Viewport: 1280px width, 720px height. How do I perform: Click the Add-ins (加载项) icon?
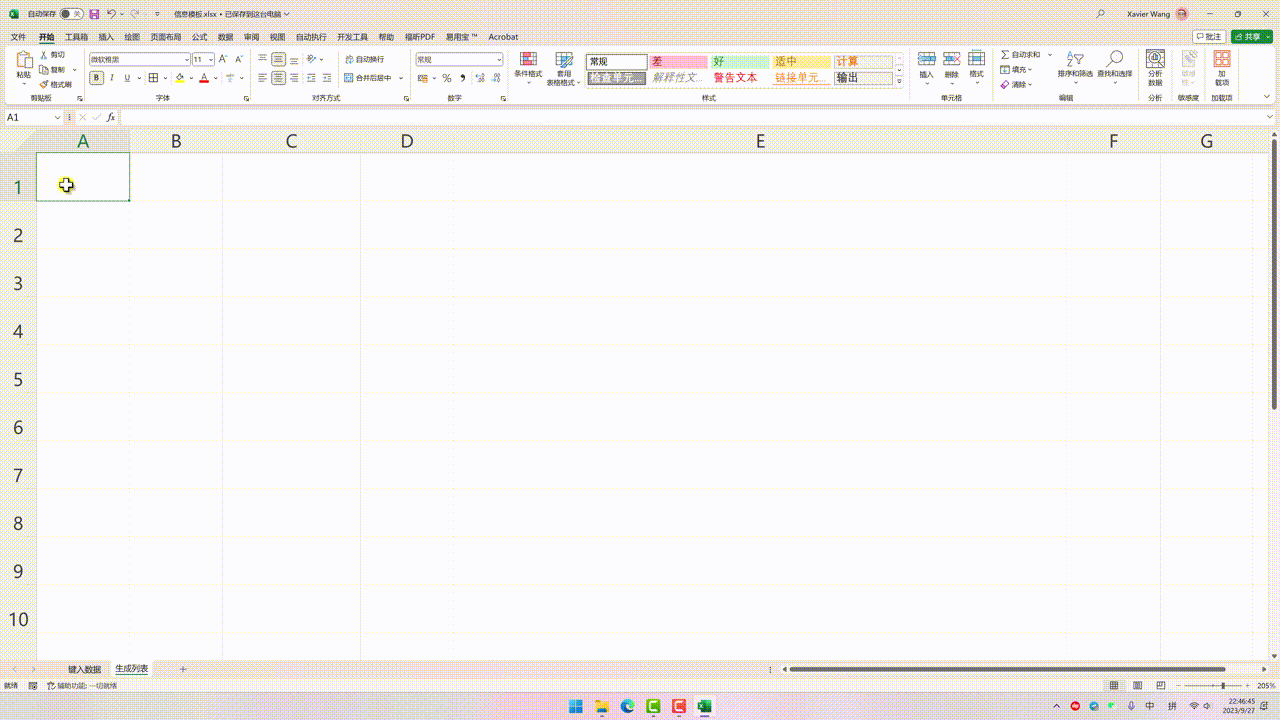pos(1222,67)
